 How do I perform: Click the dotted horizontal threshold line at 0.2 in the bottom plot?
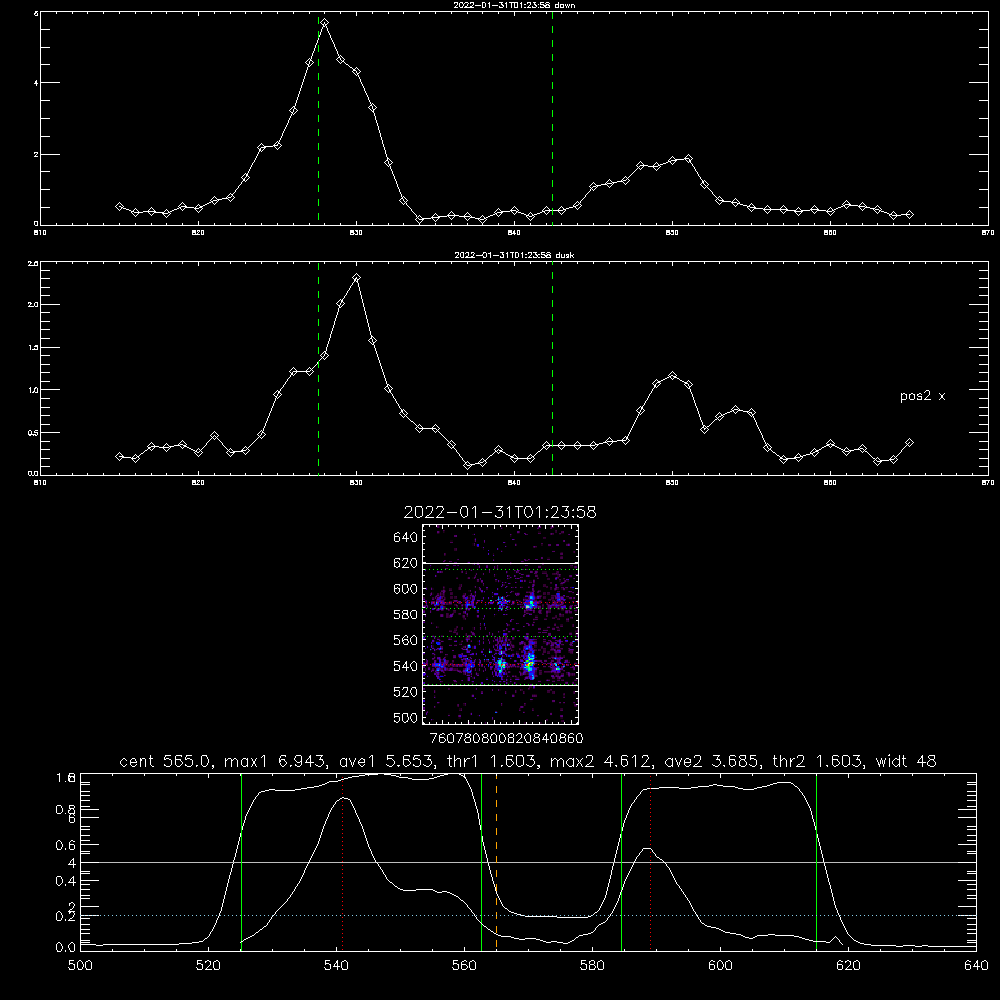[528, 915]
